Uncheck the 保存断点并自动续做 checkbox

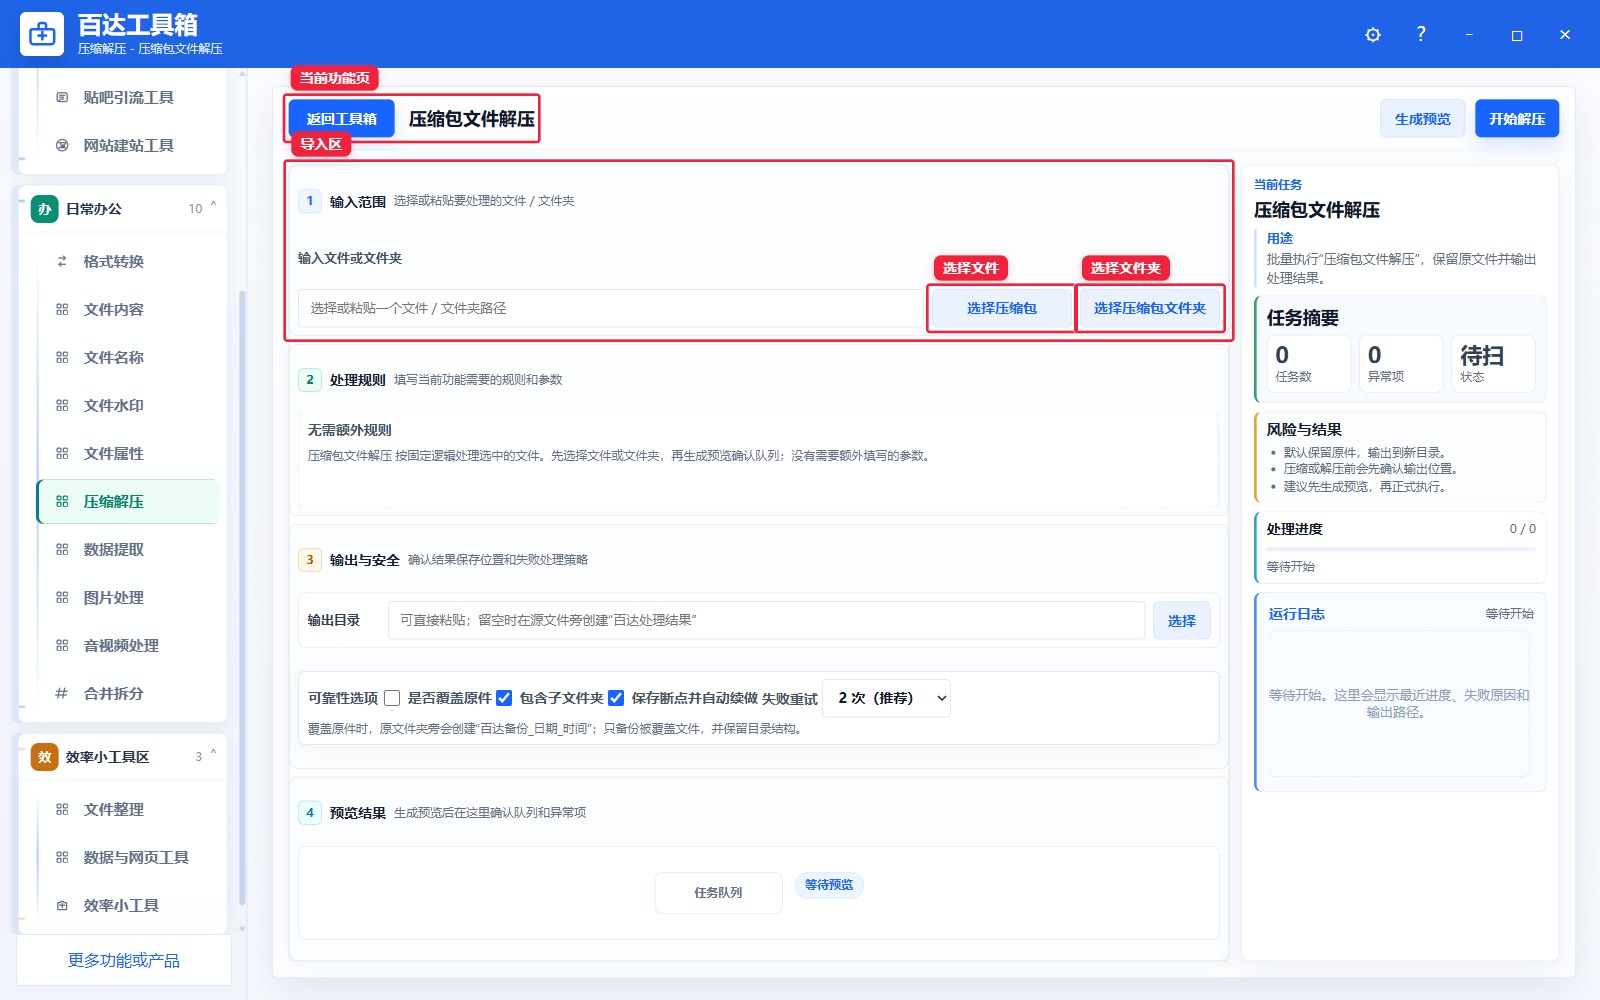616,698
